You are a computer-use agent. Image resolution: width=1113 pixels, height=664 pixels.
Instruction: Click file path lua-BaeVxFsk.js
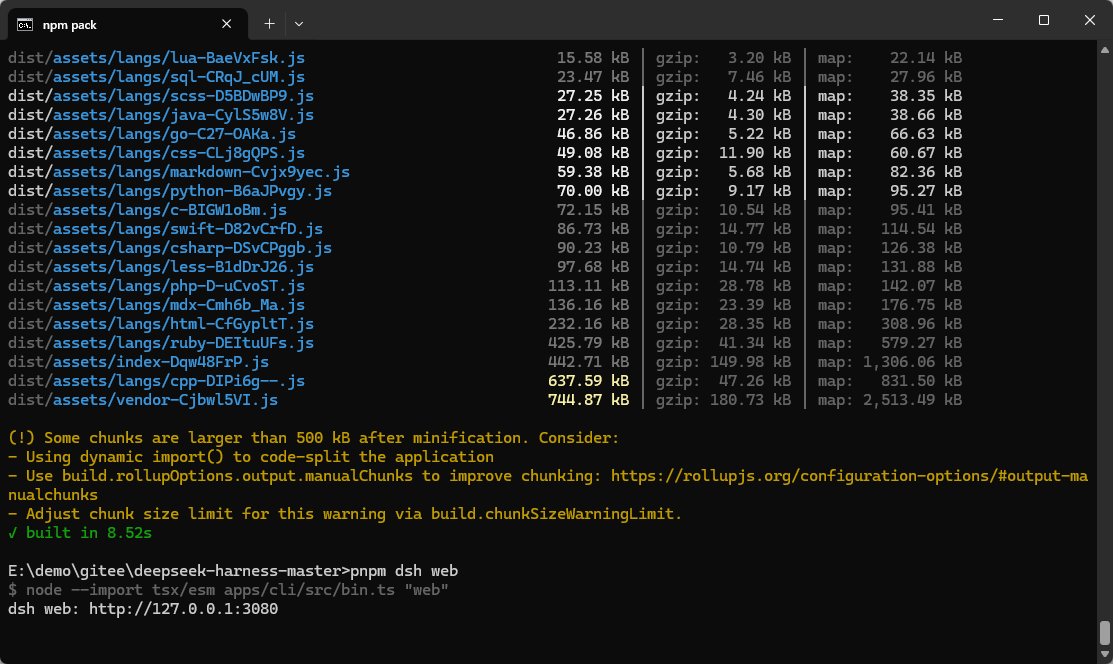(156, 58)
